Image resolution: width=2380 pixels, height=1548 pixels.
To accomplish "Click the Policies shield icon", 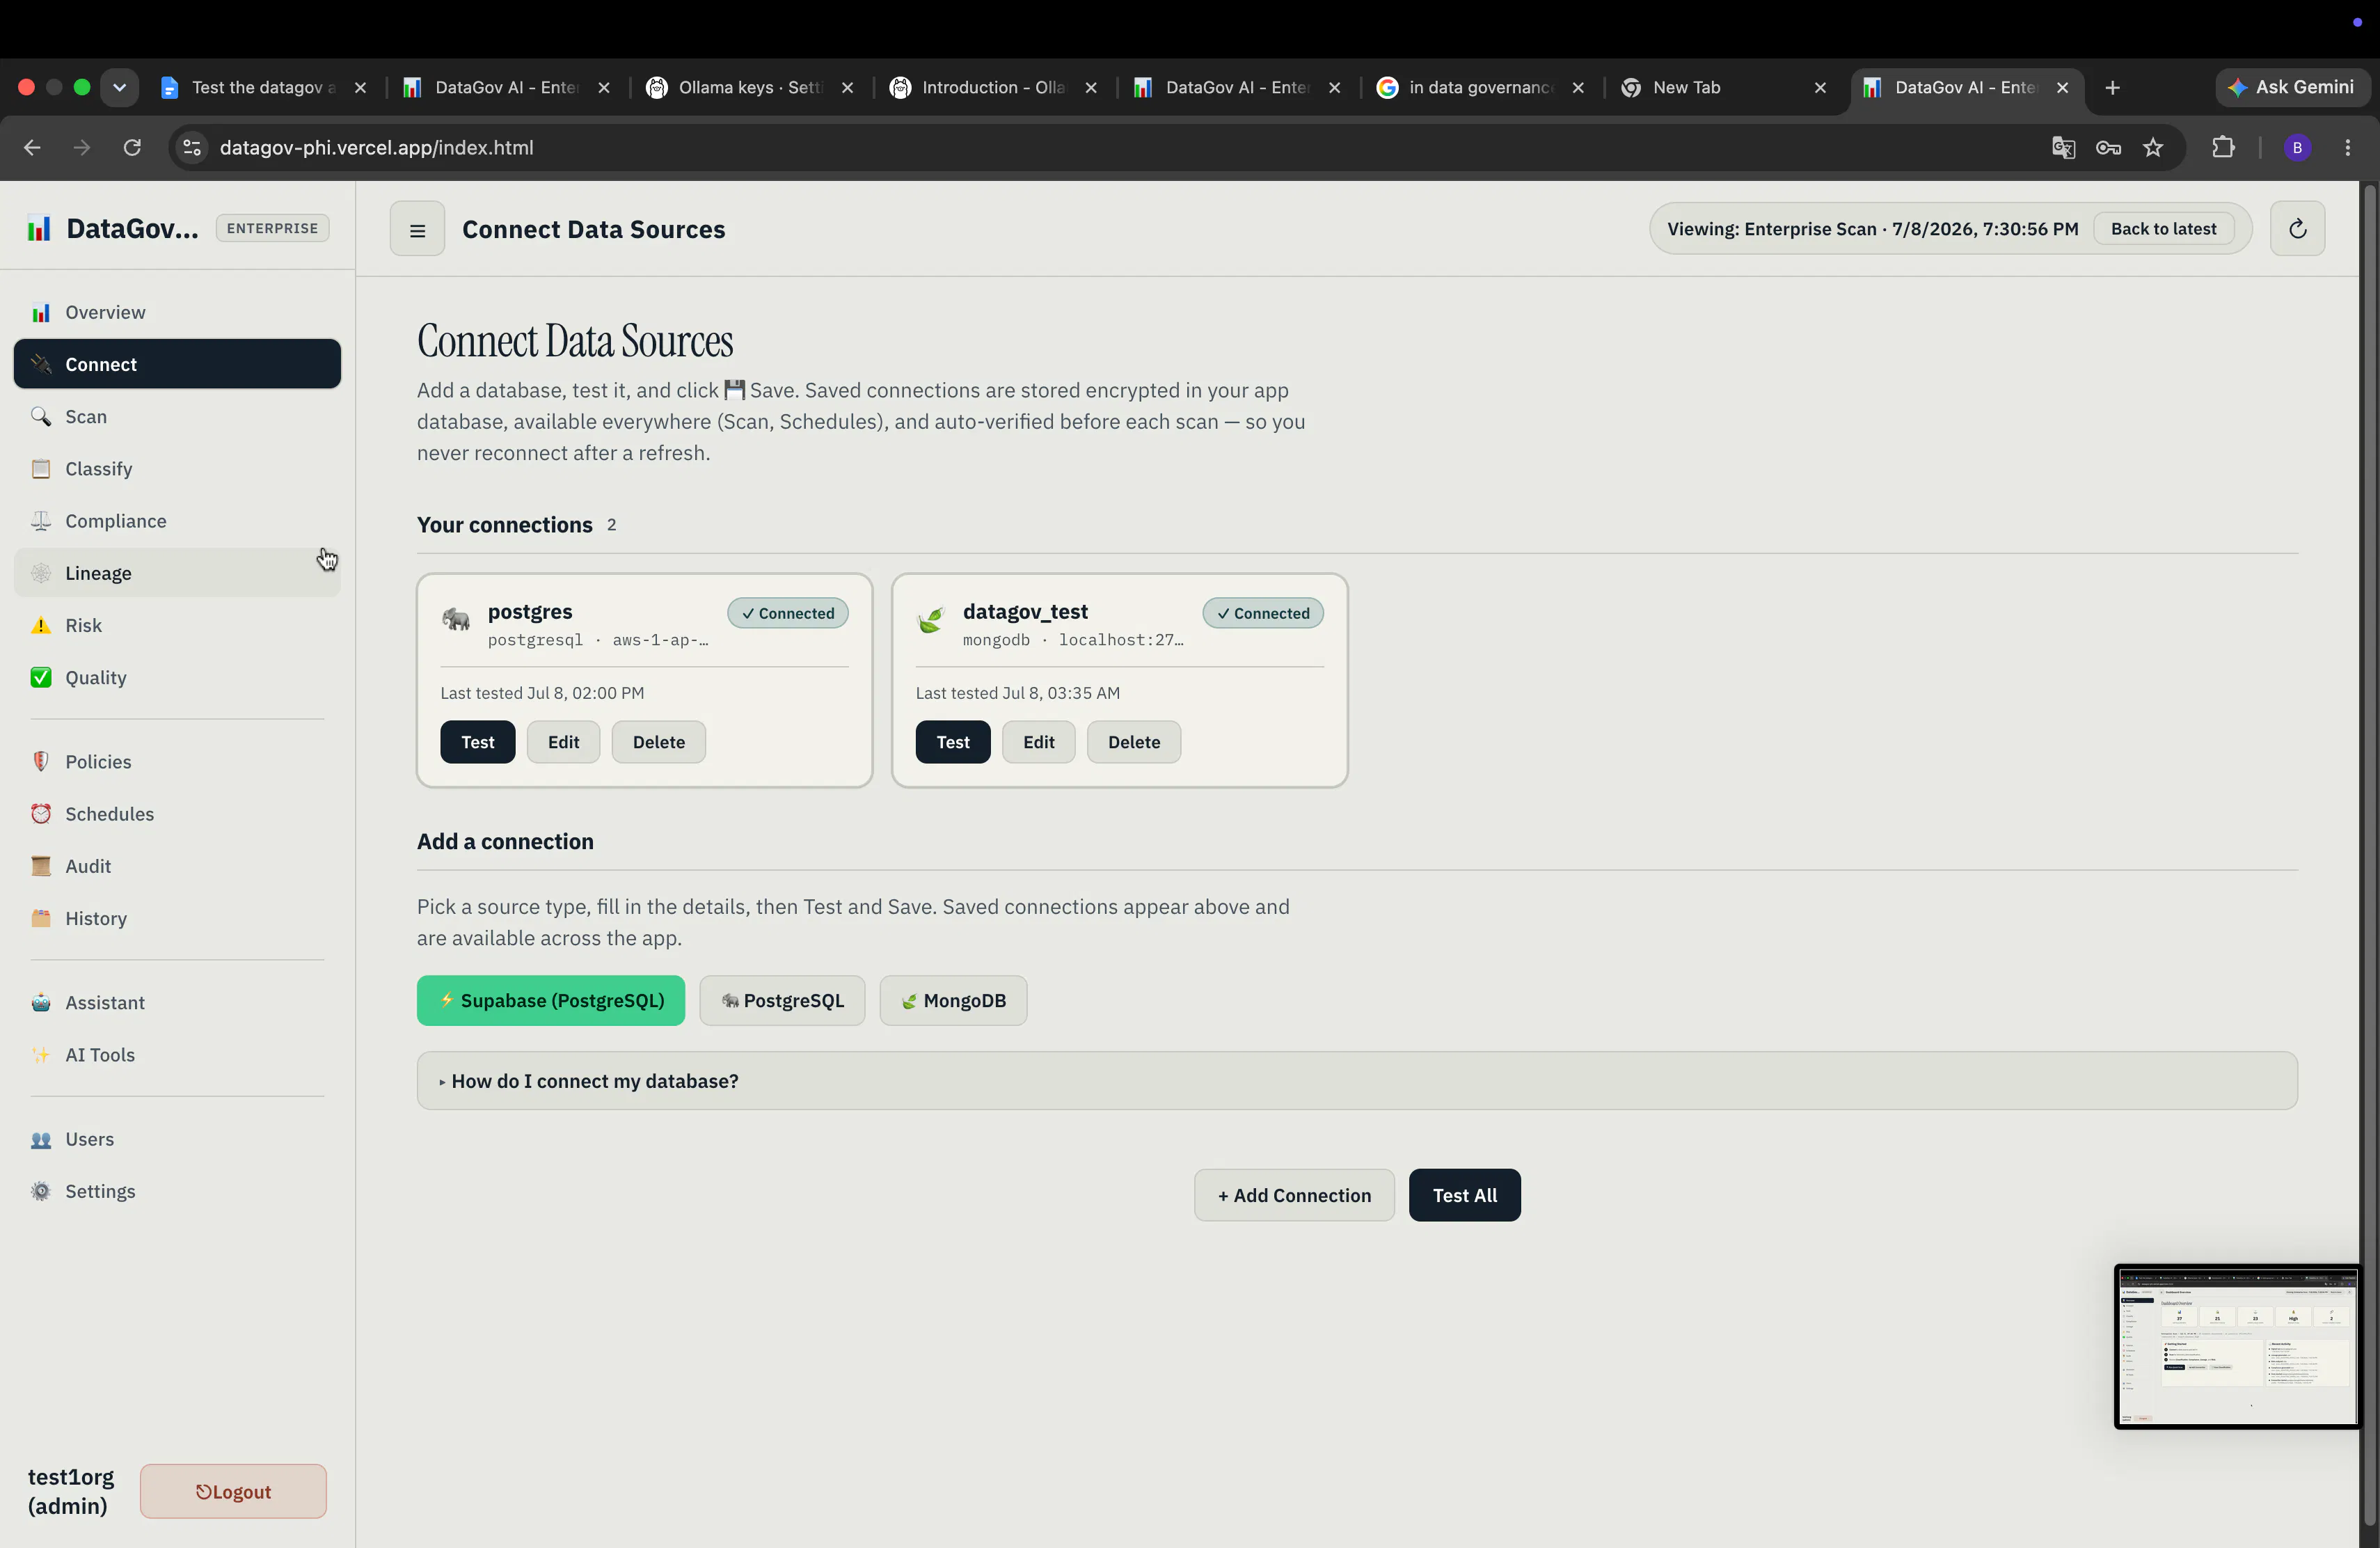I will [41, 761].
